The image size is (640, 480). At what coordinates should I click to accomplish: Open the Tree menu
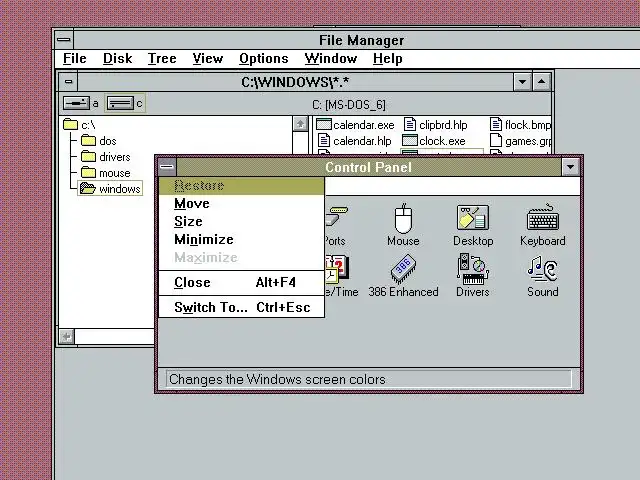[162, 58]
